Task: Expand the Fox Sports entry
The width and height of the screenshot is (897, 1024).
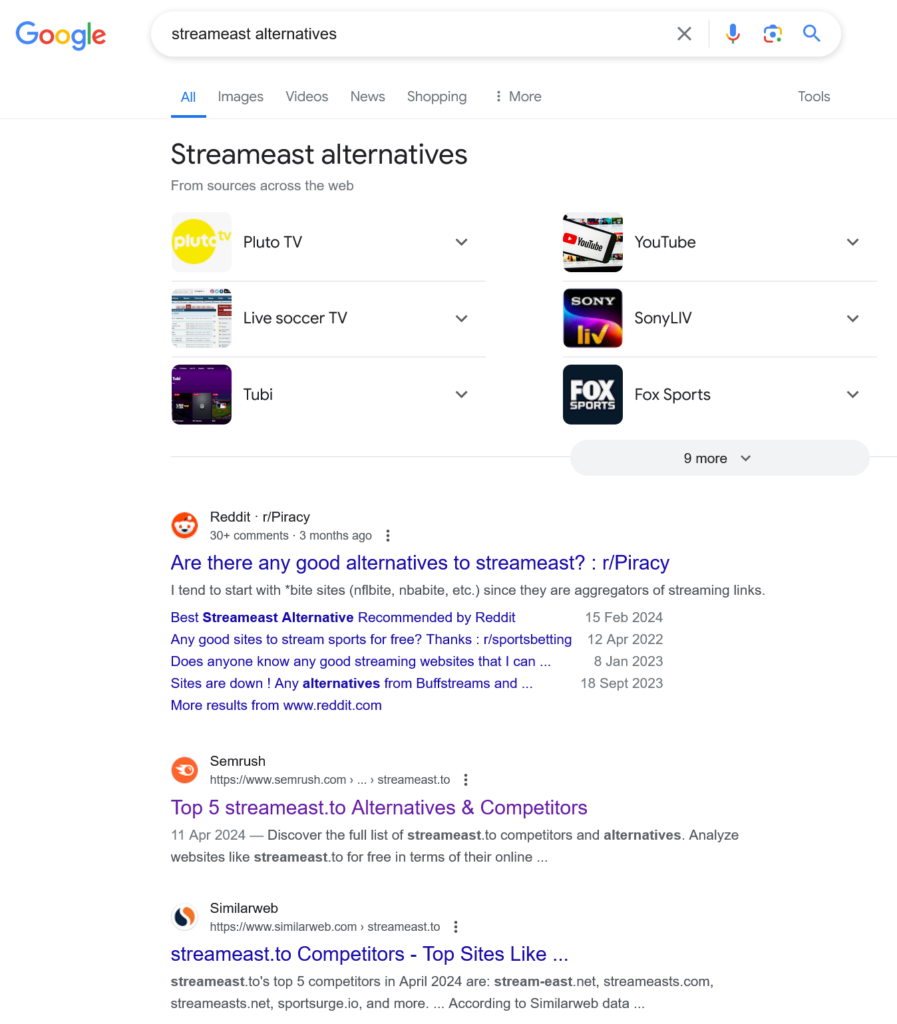Action: click(852, 394)
